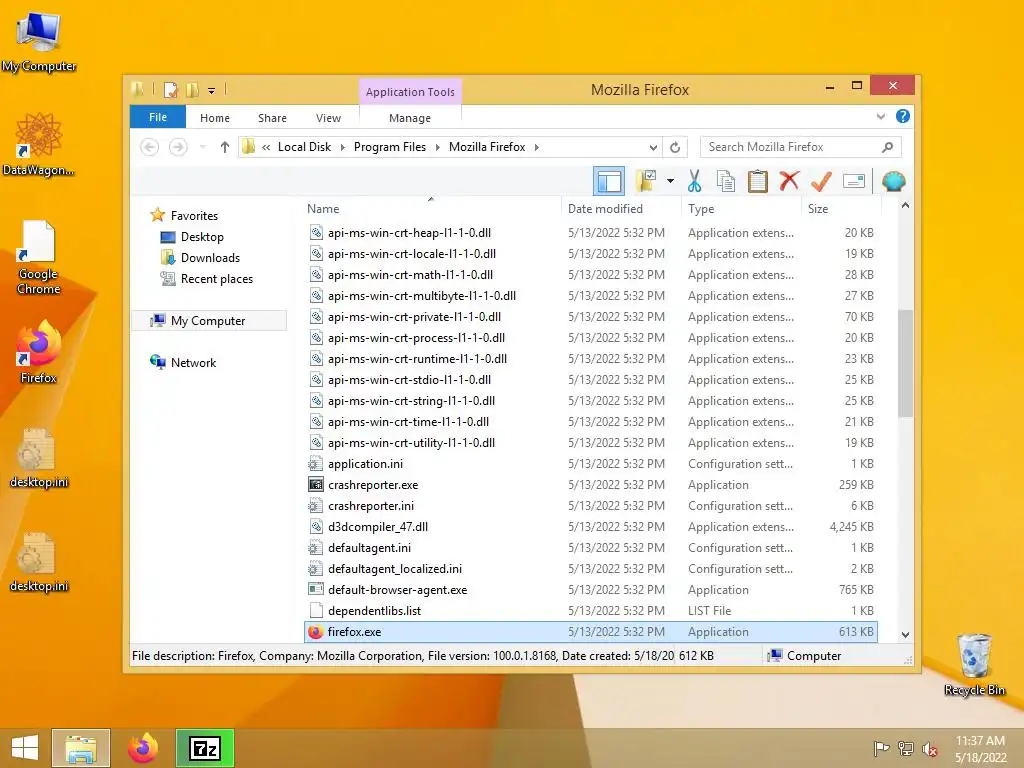
Task: Cut selection with the scissors icon
Action: point(694,182)
